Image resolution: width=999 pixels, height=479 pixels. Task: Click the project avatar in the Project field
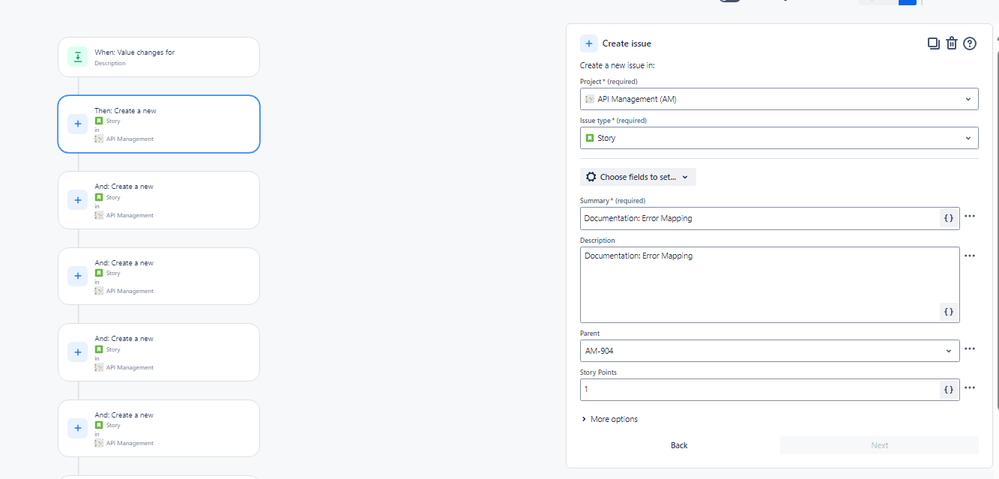pos(590,99)
